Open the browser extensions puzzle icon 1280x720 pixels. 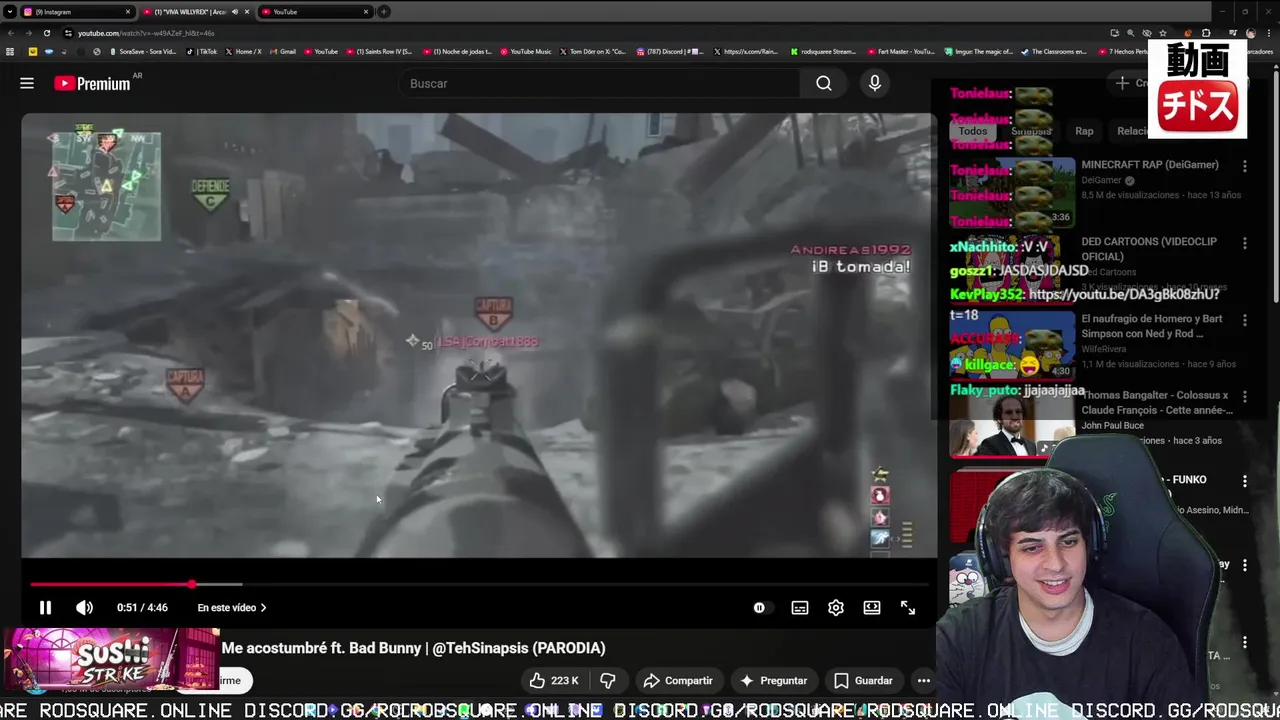click(x=1206, y=33)
